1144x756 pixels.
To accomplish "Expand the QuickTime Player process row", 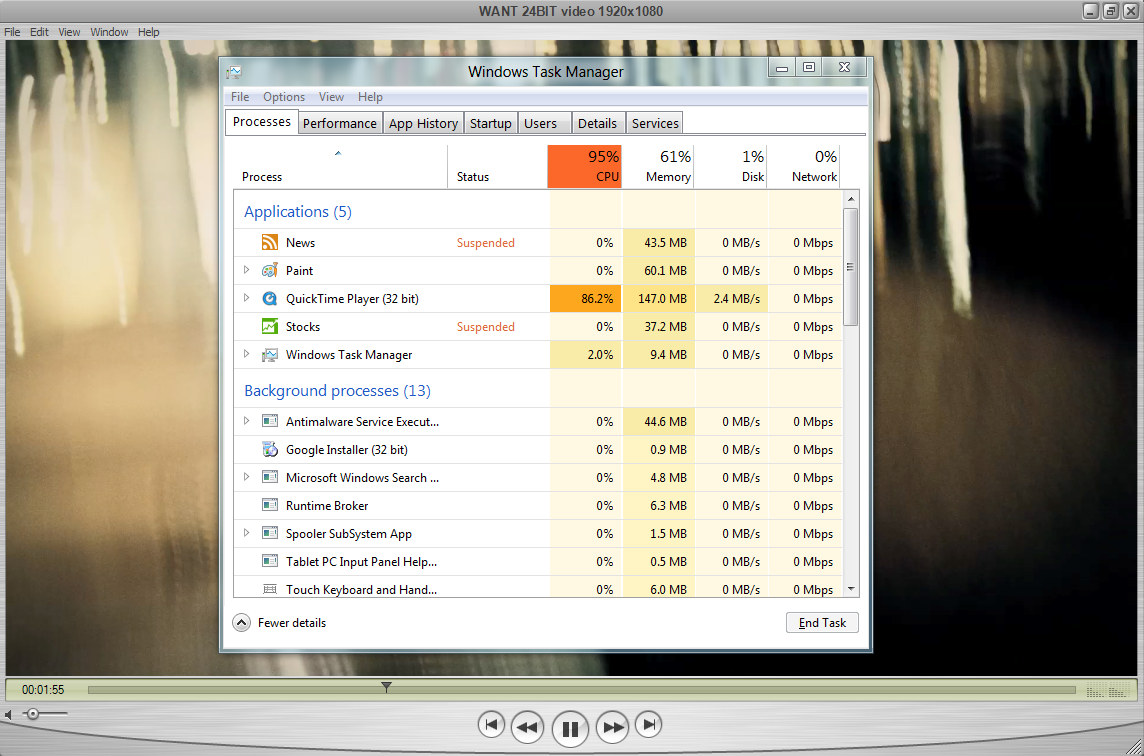I will (x=247, y=298).
